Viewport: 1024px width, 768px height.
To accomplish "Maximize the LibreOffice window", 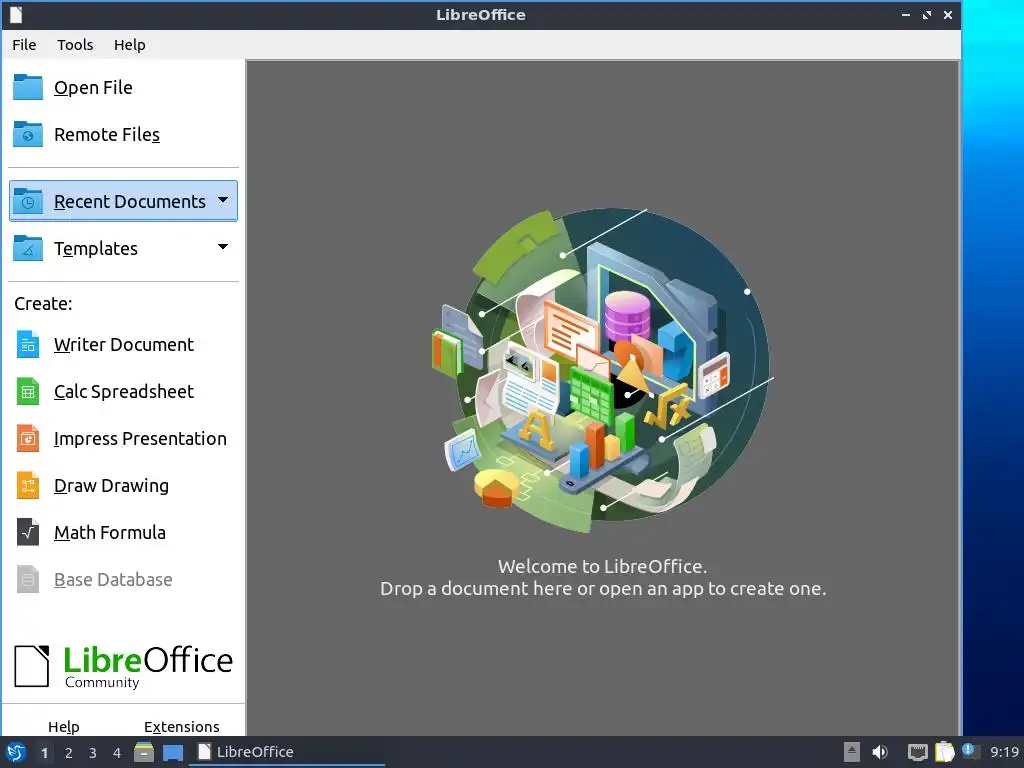I will tap(927, 14).
